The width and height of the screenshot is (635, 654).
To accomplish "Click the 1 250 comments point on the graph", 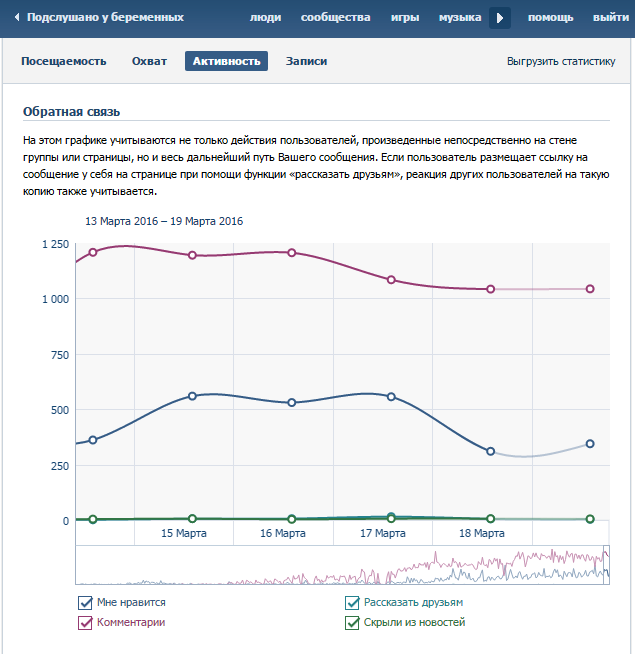I will click(x=93, y=252).
